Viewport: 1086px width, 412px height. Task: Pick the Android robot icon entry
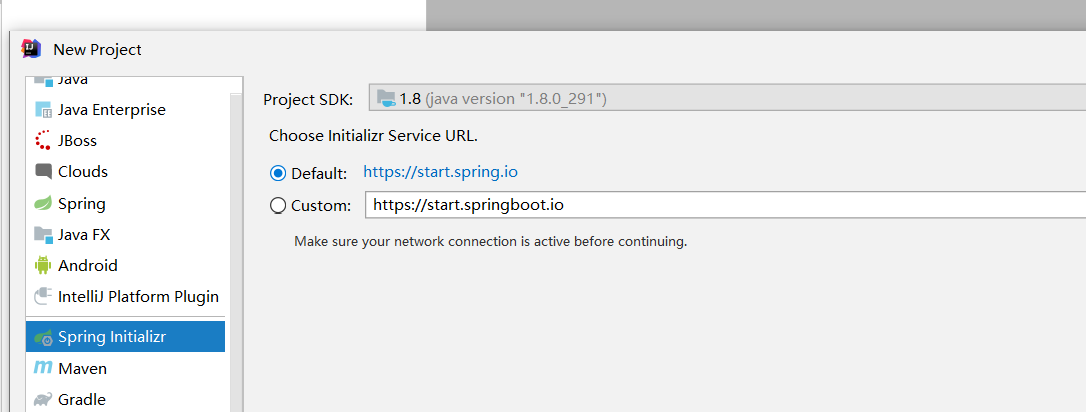[43, 265]
